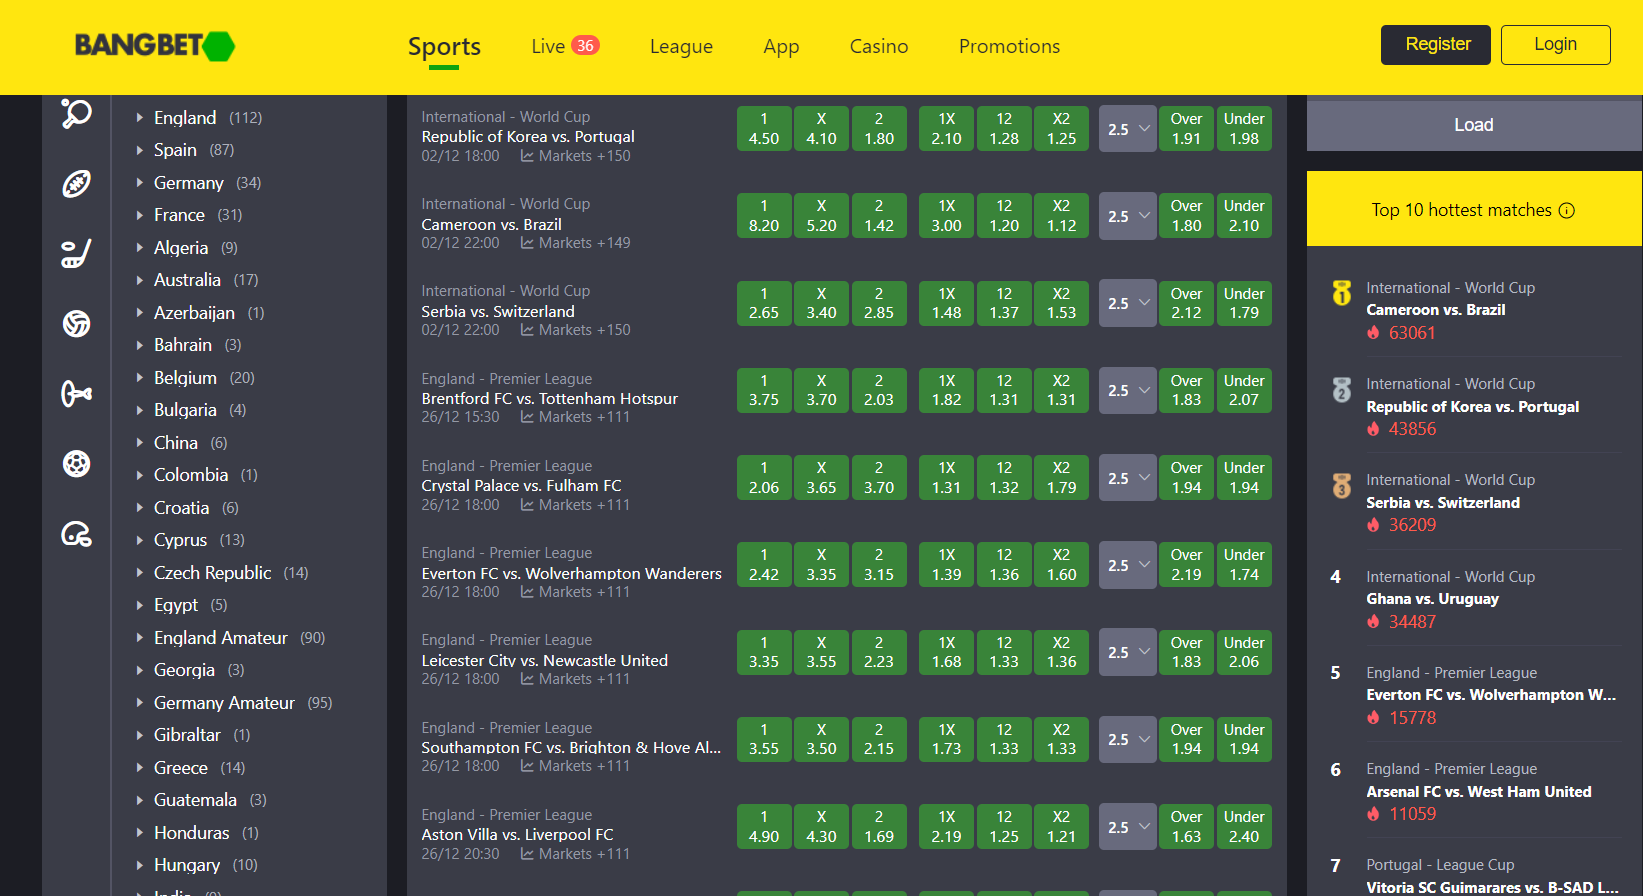Select the ice hockey sport icon

tap(76, 254)
